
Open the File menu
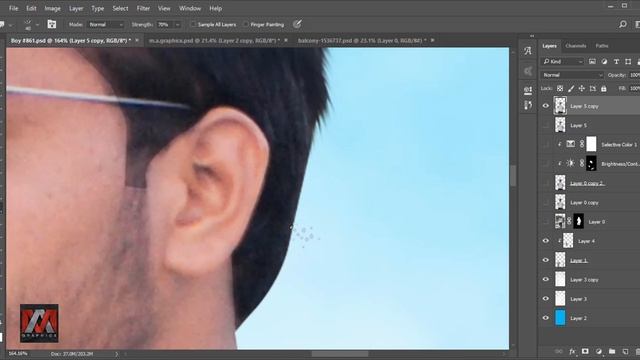tap(13, 8)
